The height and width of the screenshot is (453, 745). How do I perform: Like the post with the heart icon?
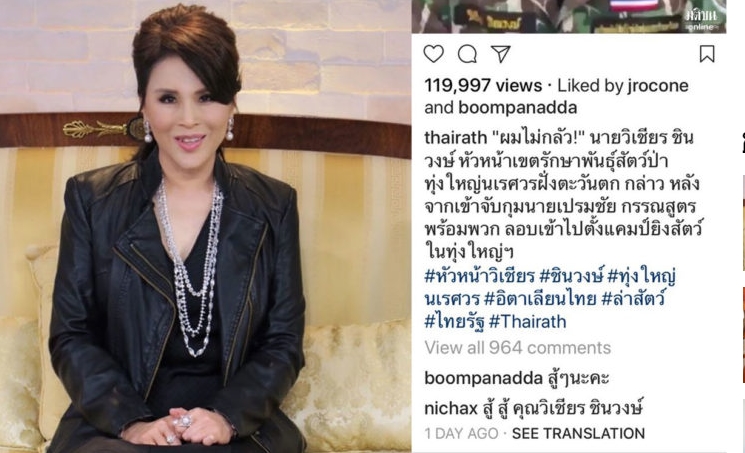pyautogui.click(x=433, y=54)
